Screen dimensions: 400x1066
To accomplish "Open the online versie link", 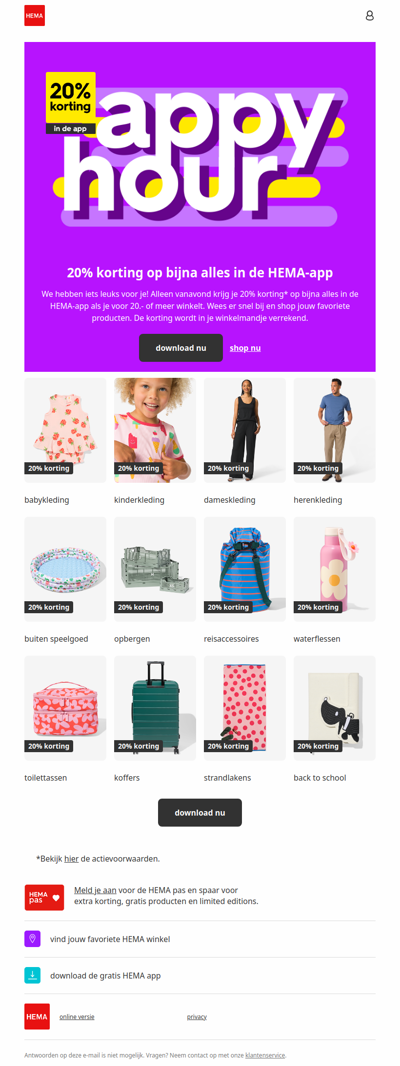I will pyautogui.click(x=77, y=1016).
